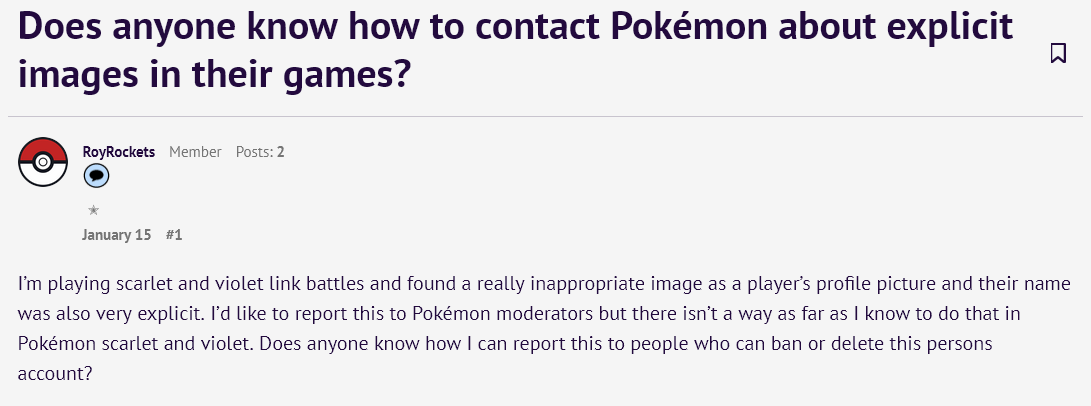1091x406 pixels.
Task: Click the Member role label
Action: coord(195,152)
